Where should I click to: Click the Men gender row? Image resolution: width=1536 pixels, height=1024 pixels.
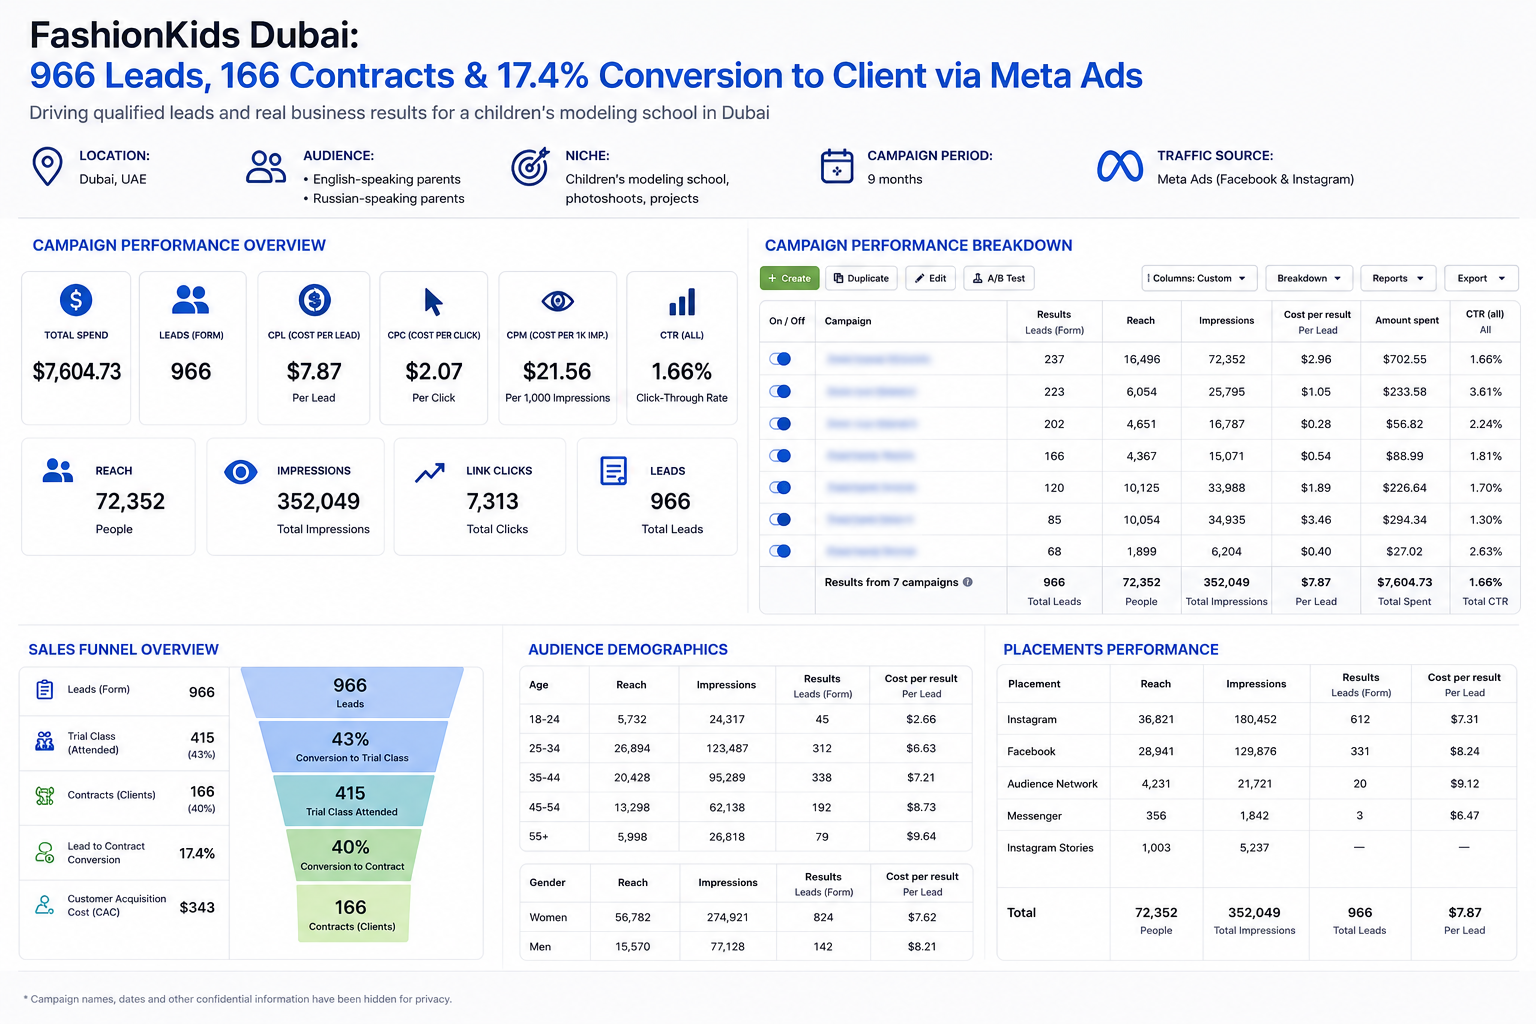coord(746,946)
